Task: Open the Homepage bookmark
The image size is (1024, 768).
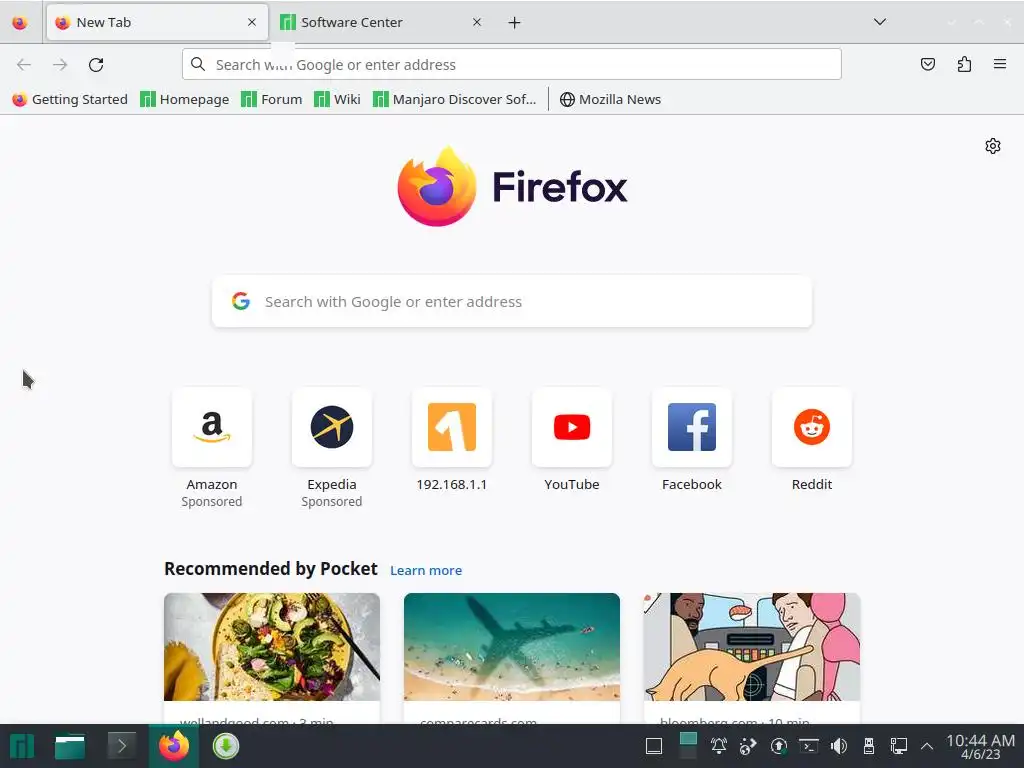Action: pos(185,99)
